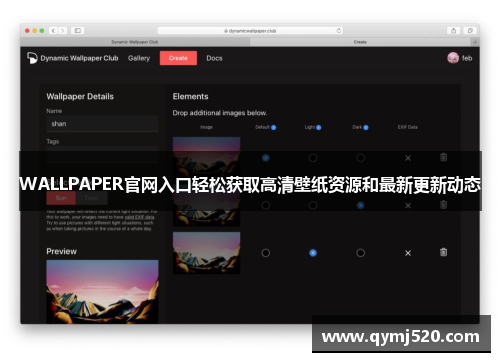Viewport: 500px width, 362px height.
Task: Click 'Drop additional images below.' text
Action: [x=220, y=113]
